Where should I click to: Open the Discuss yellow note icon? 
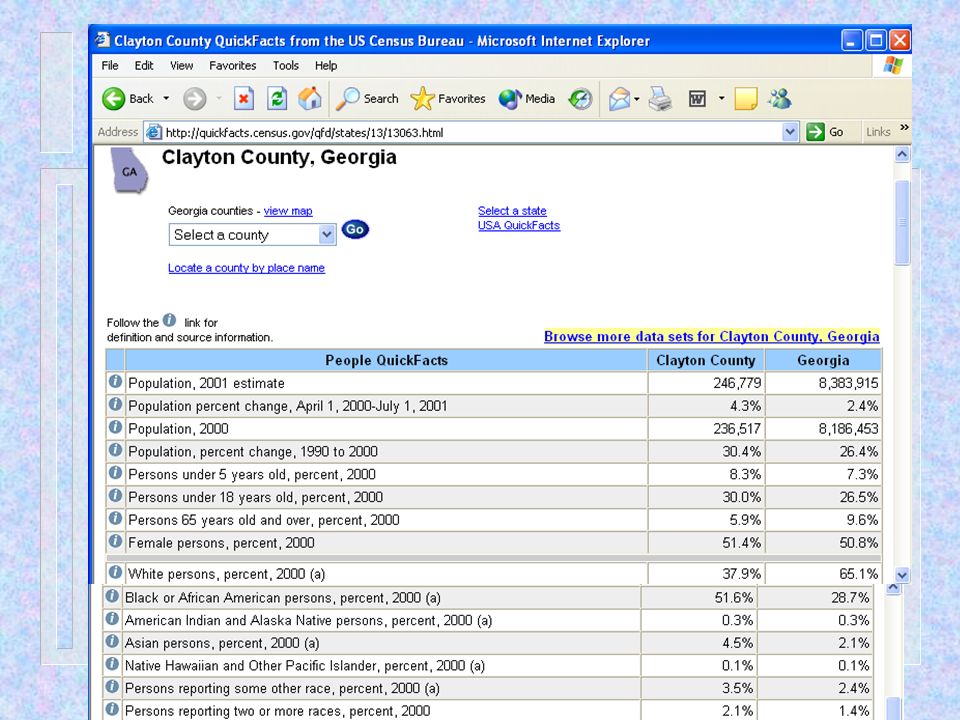[x=746, y=99]
